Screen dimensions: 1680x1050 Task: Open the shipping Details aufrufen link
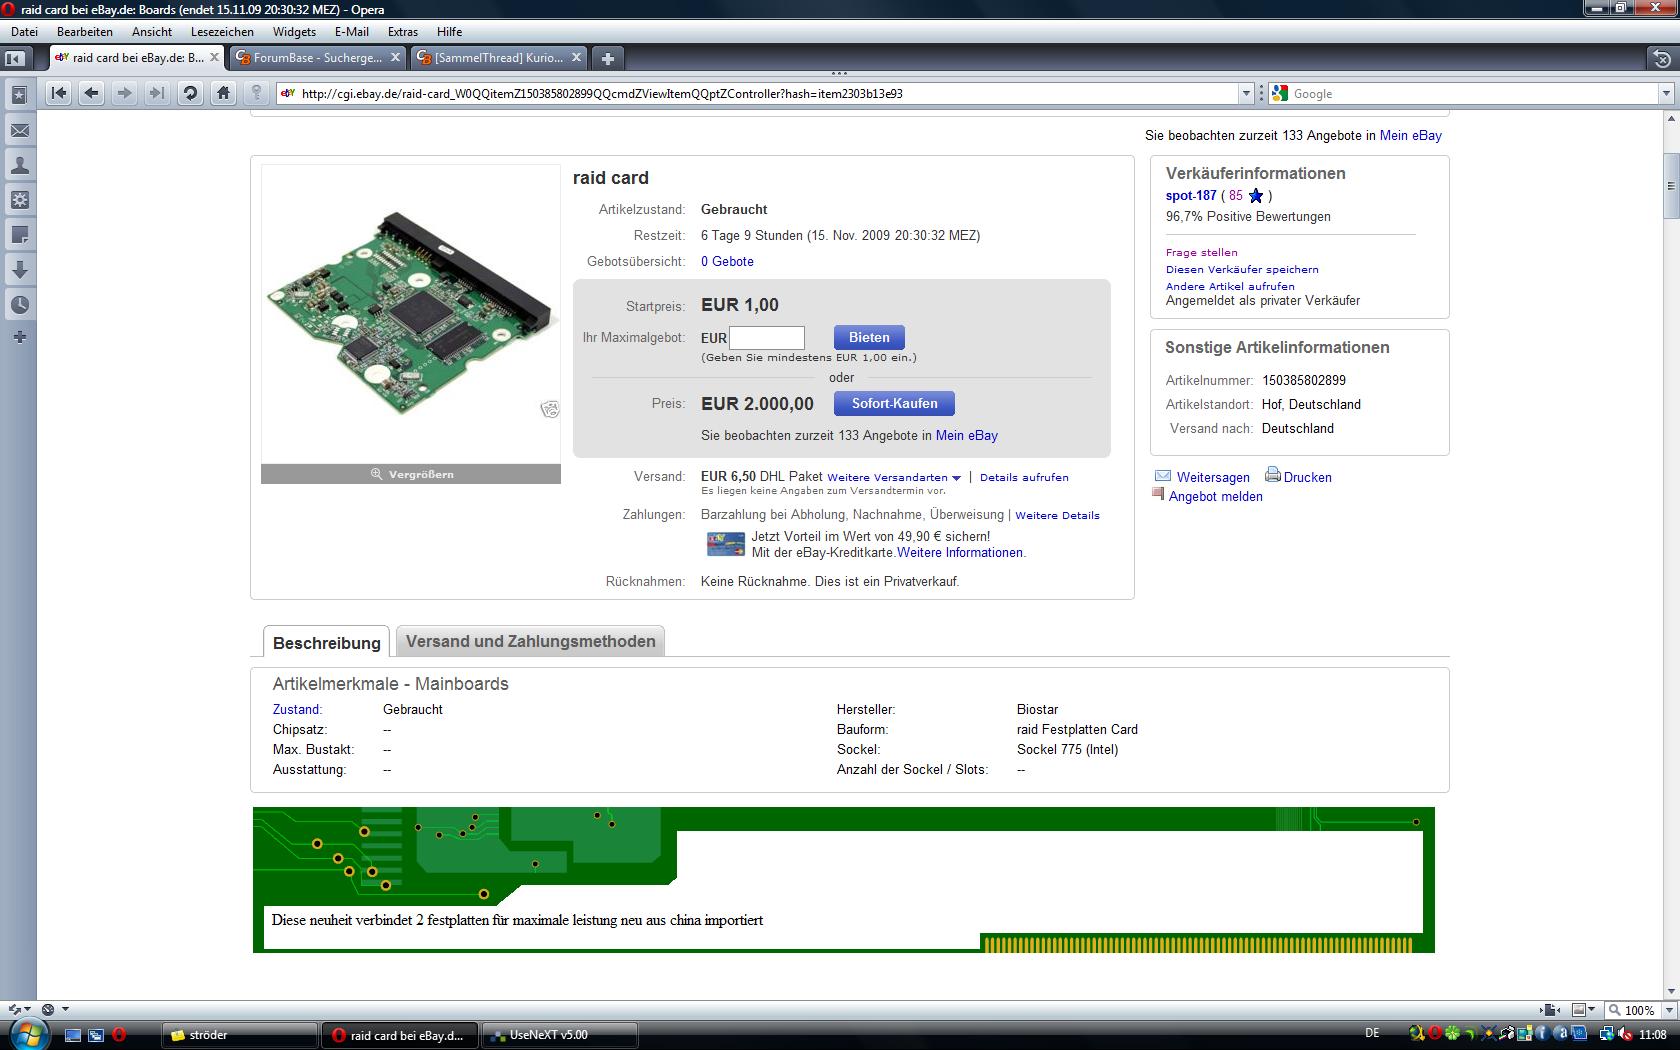pos(1024,477)
